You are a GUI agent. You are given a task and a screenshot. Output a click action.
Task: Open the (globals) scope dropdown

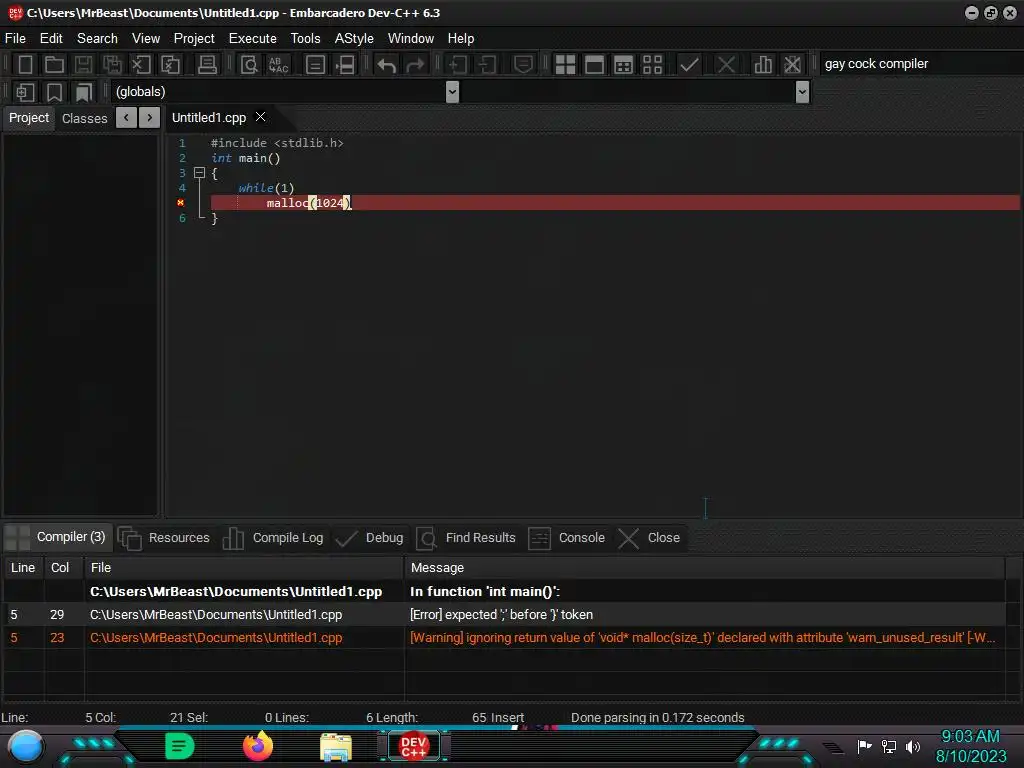pyautogui.click(x=452, y=92)
